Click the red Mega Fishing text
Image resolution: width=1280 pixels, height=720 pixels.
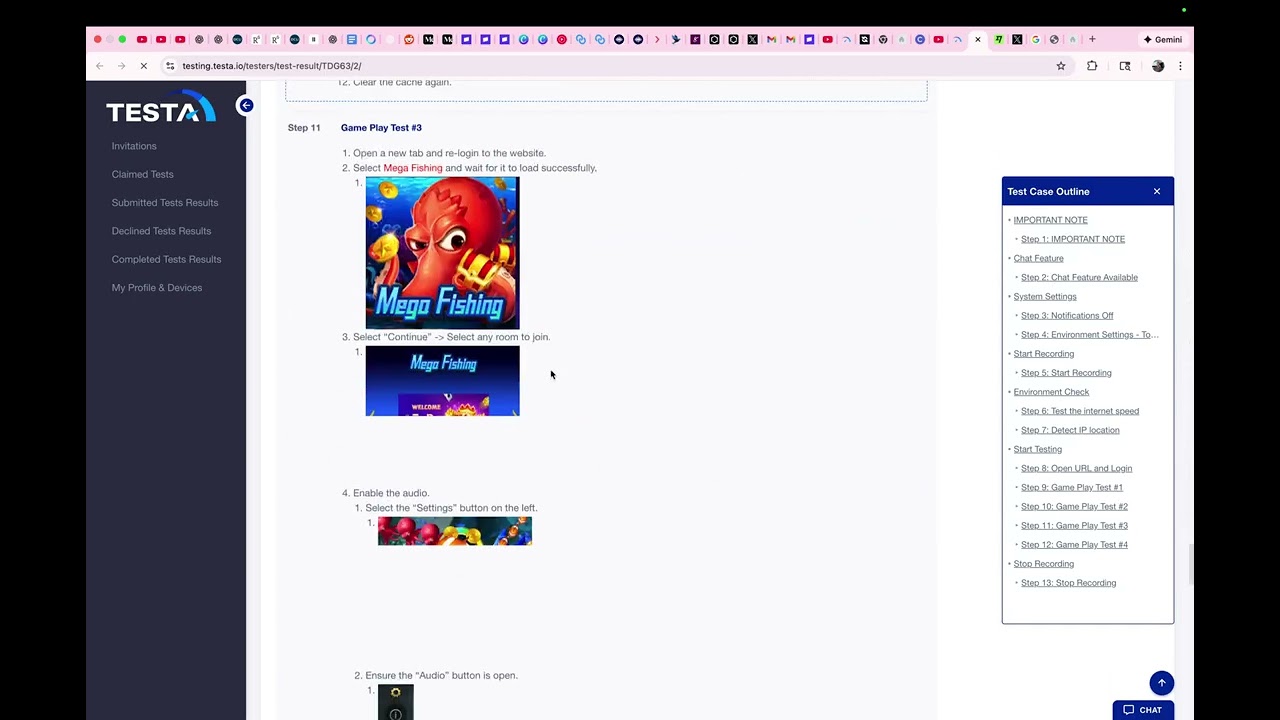click(x=413, y=168)
